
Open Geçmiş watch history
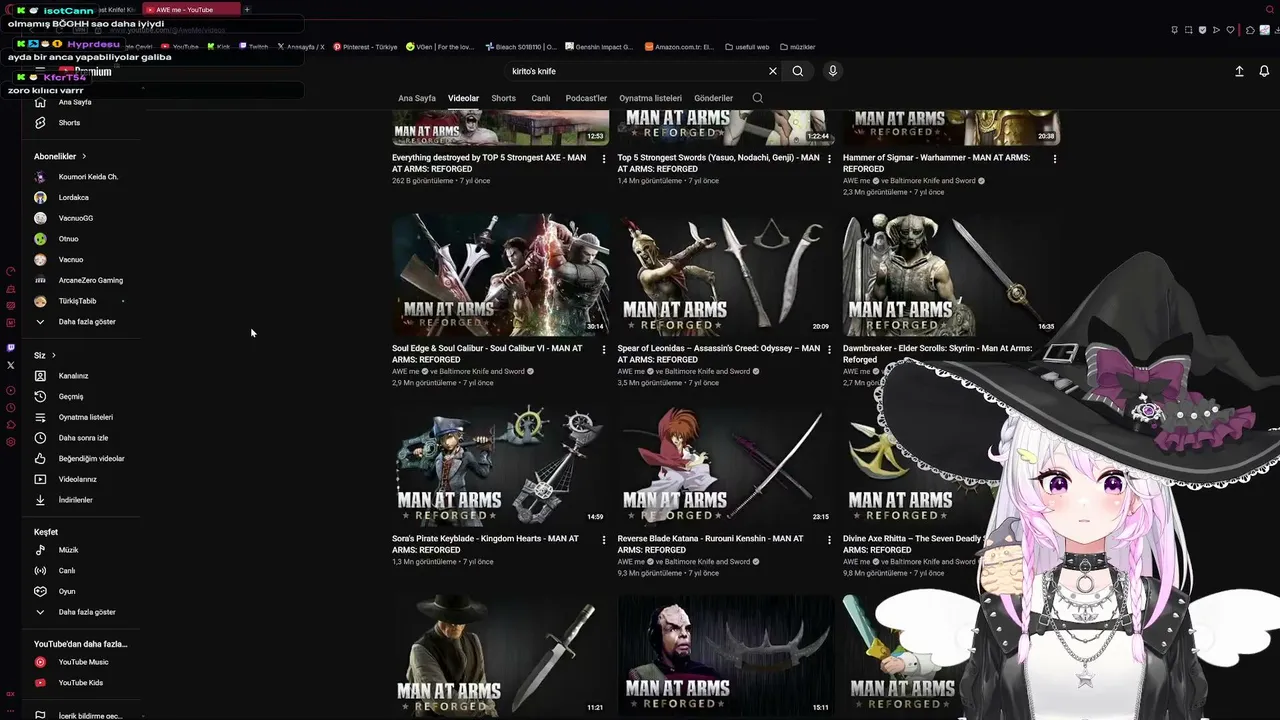pyautogui.click(x=70, y=397)
